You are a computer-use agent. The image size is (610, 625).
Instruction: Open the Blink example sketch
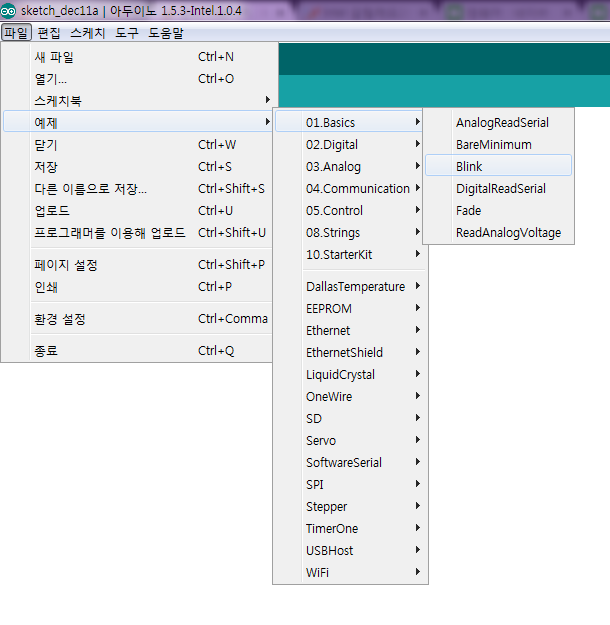[x=469, y=167]
